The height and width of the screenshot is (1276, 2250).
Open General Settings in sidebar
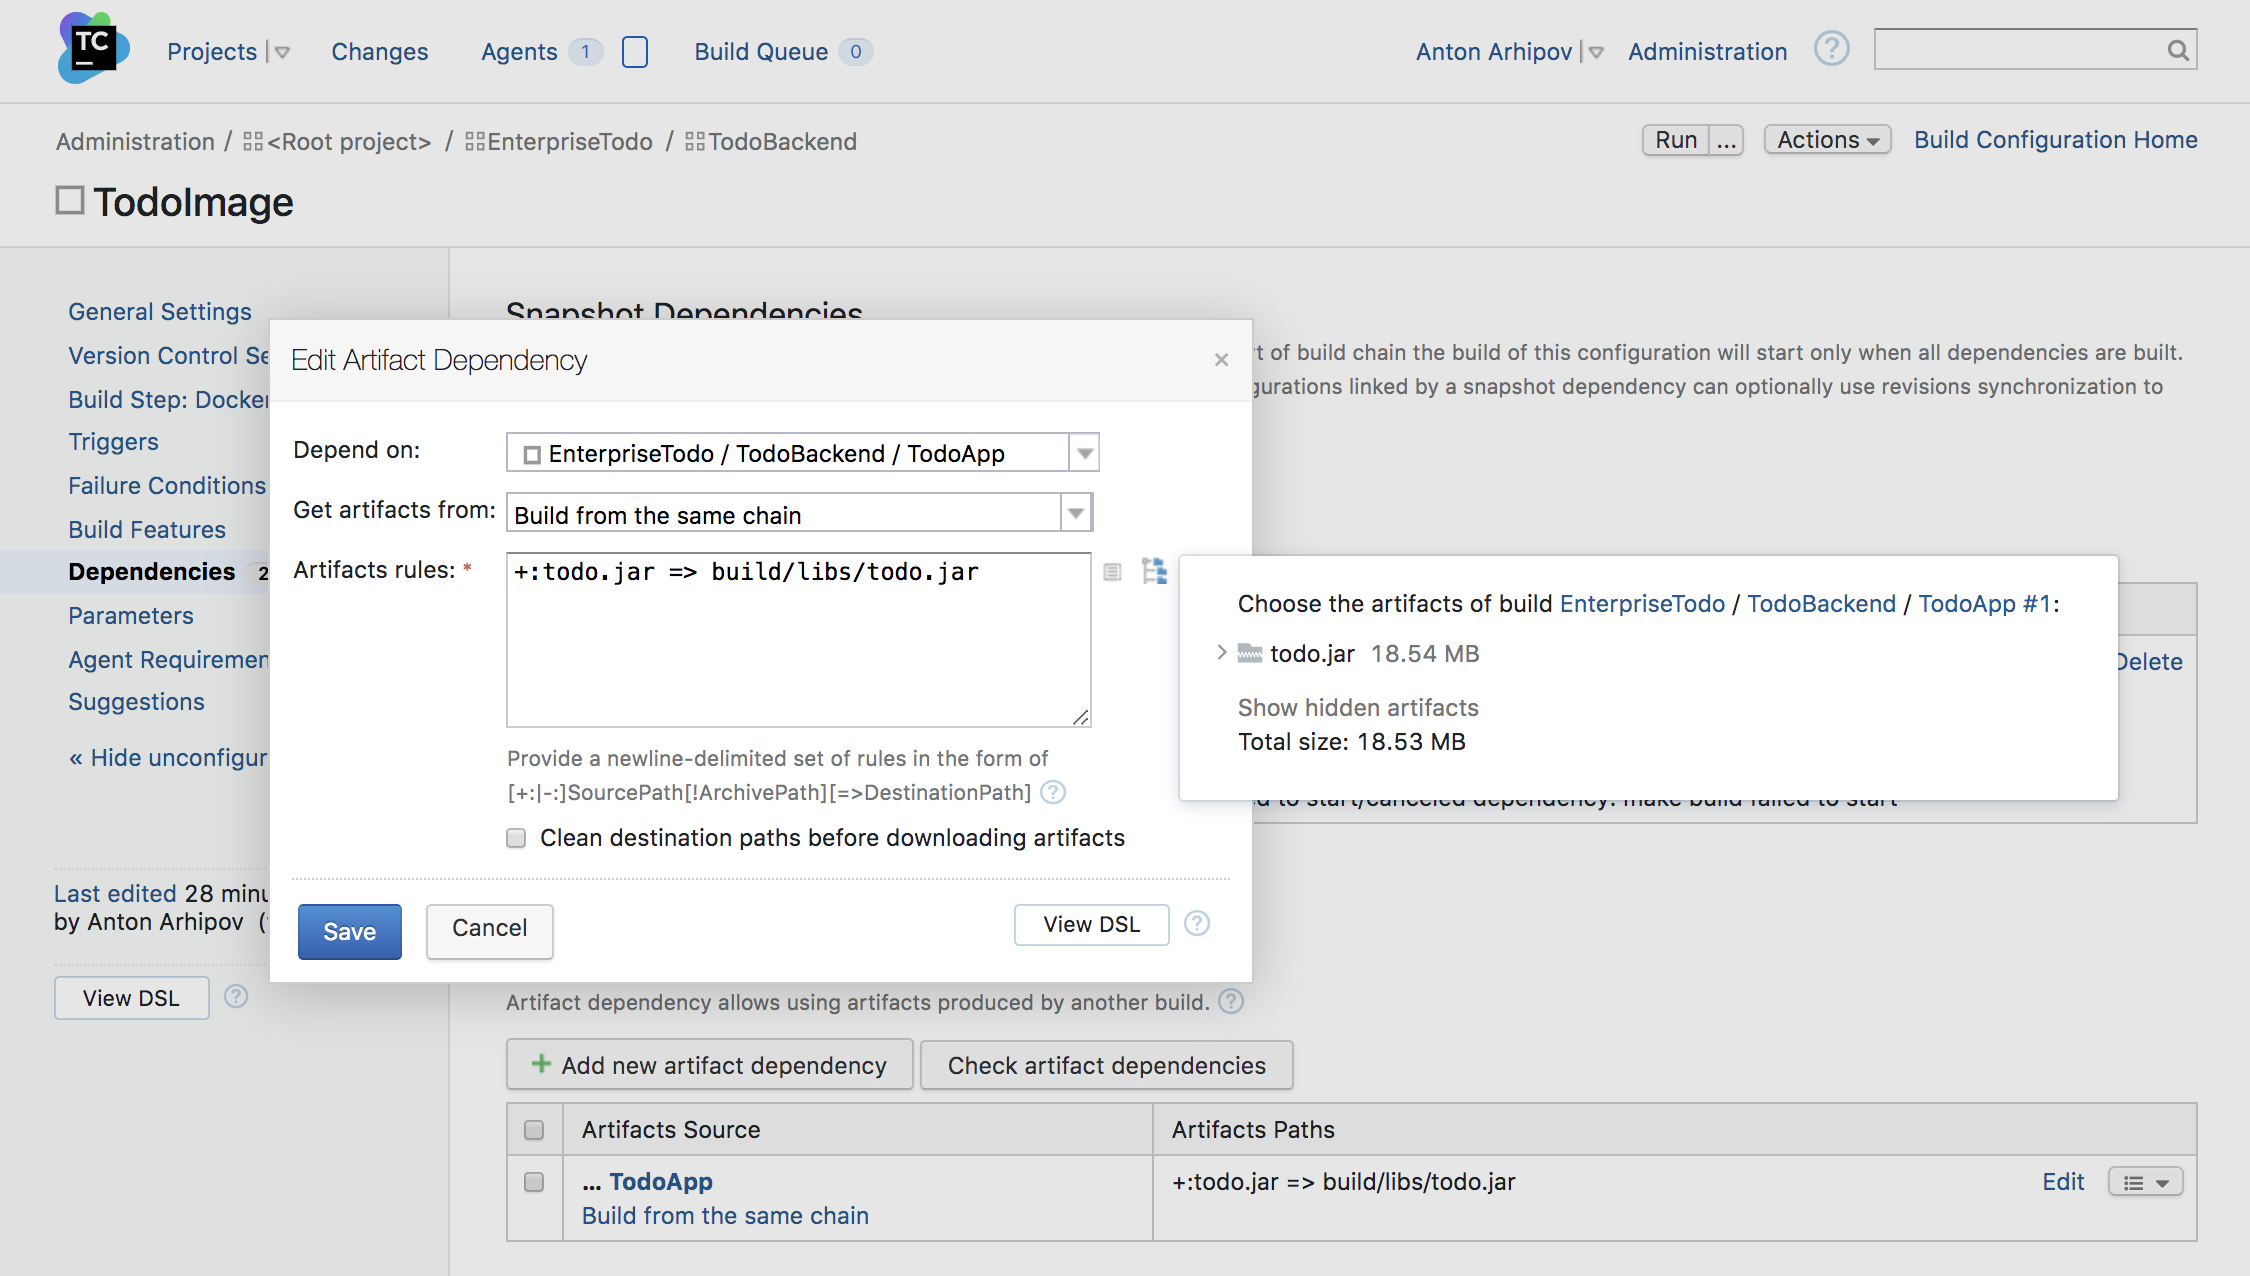(x=160, y=312)
